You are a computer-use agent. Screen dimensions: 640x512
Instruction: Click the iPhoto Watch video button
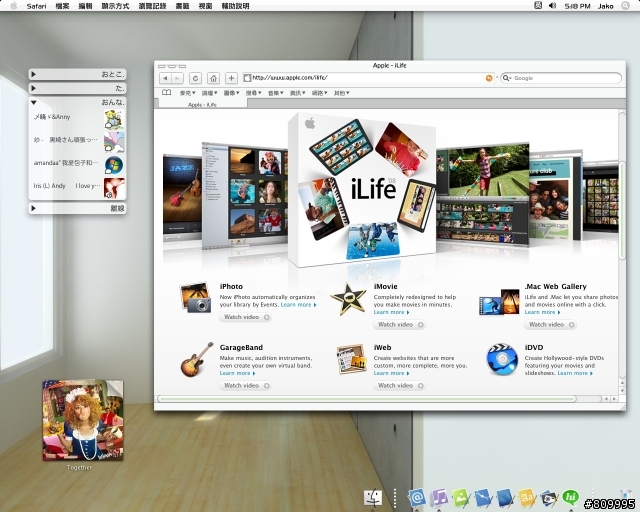tap(246, 317)
